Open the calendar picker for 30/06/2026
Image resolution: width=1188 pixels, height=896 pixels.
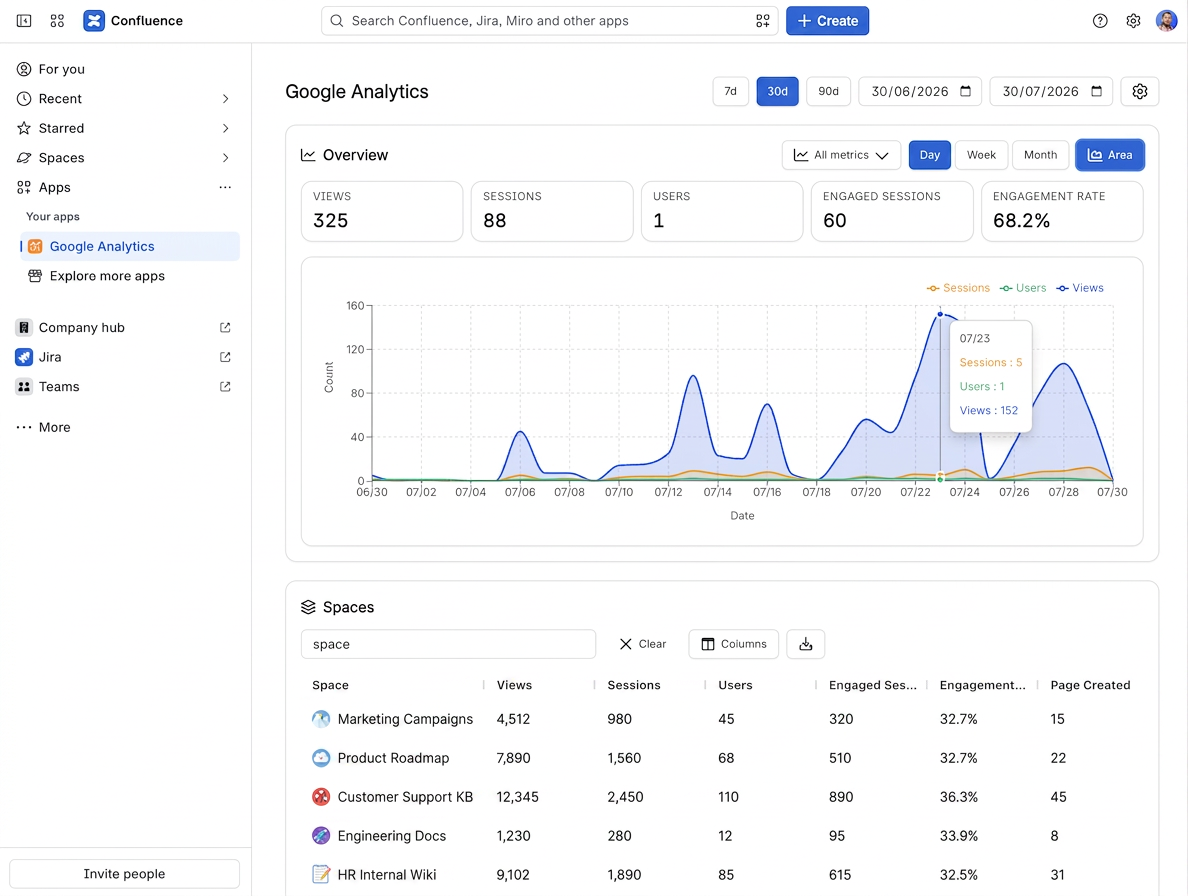[965, 91]
